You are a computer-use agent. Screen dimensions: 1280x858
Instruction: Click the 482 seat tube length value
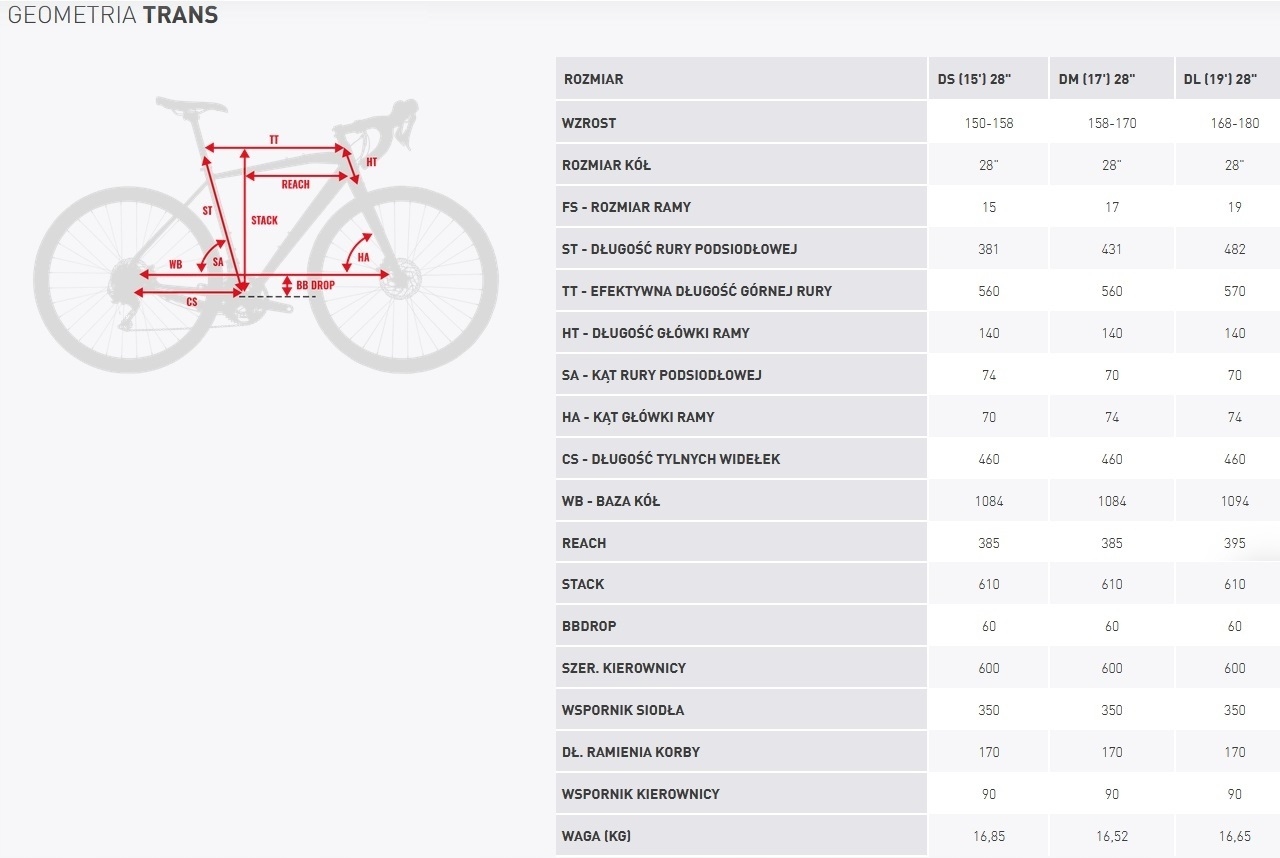1234,249
